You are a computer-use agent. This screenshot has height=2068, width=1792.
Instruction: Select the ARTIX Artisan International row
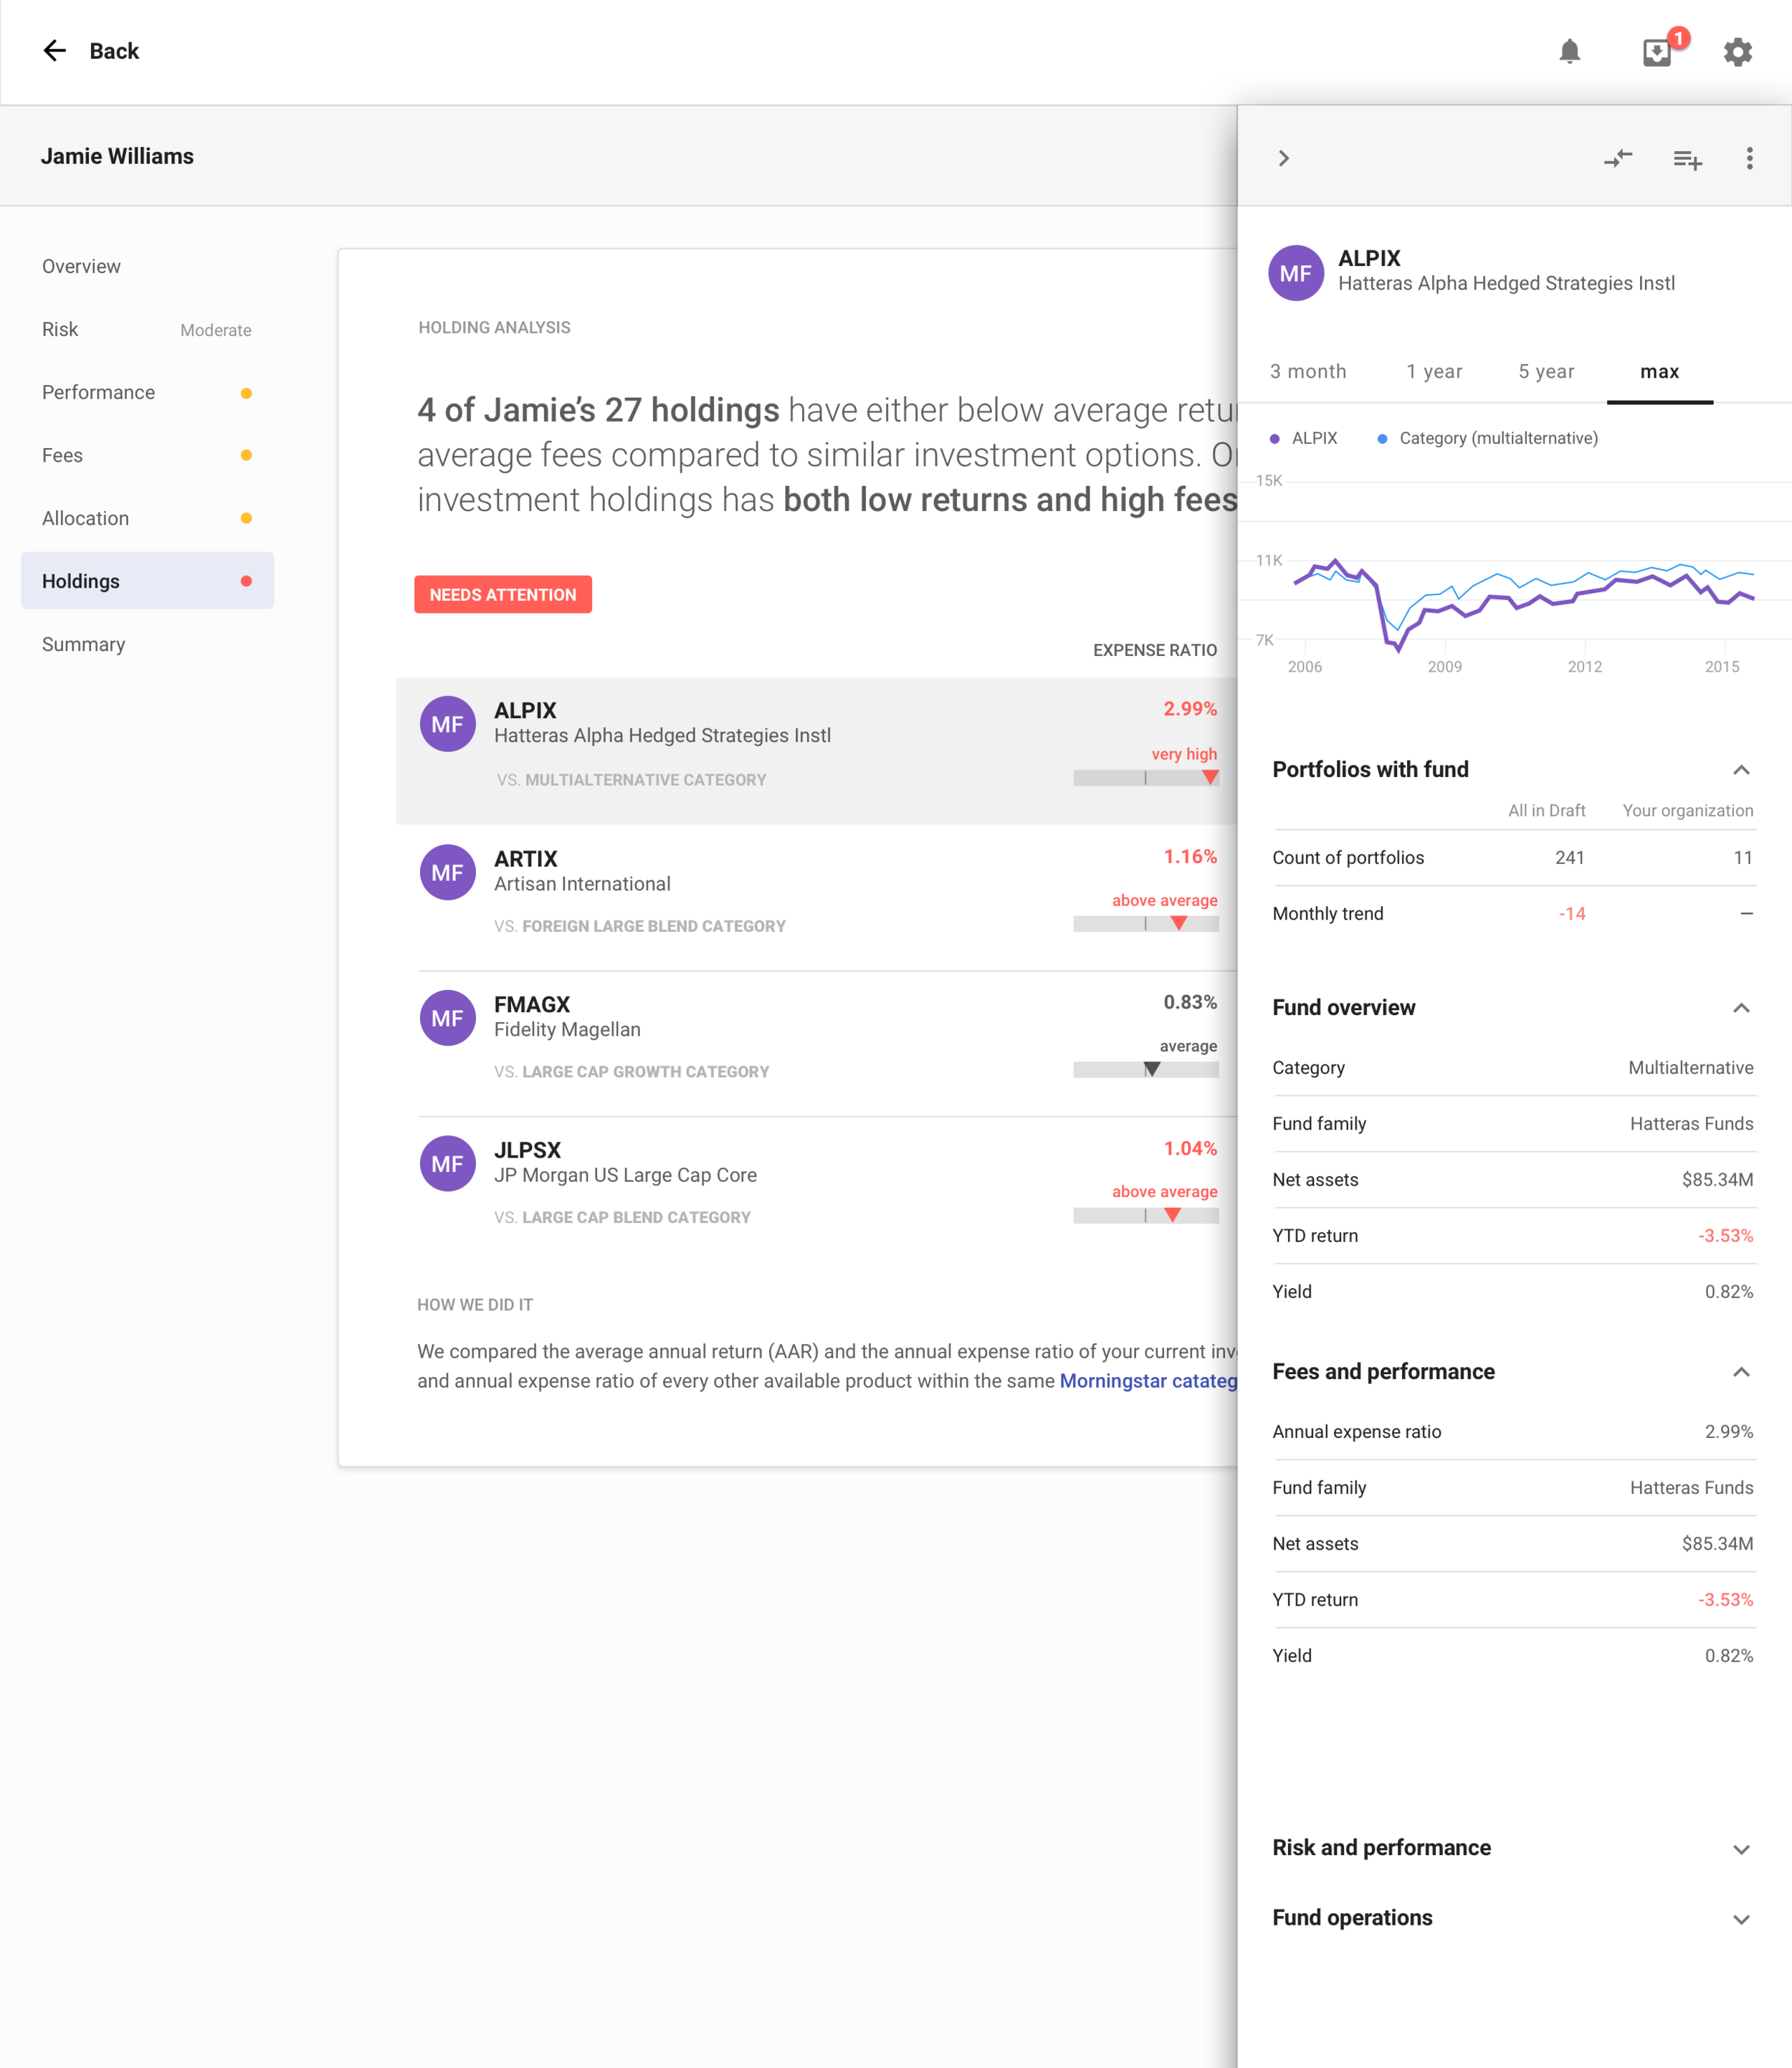(x=817, y=897)
